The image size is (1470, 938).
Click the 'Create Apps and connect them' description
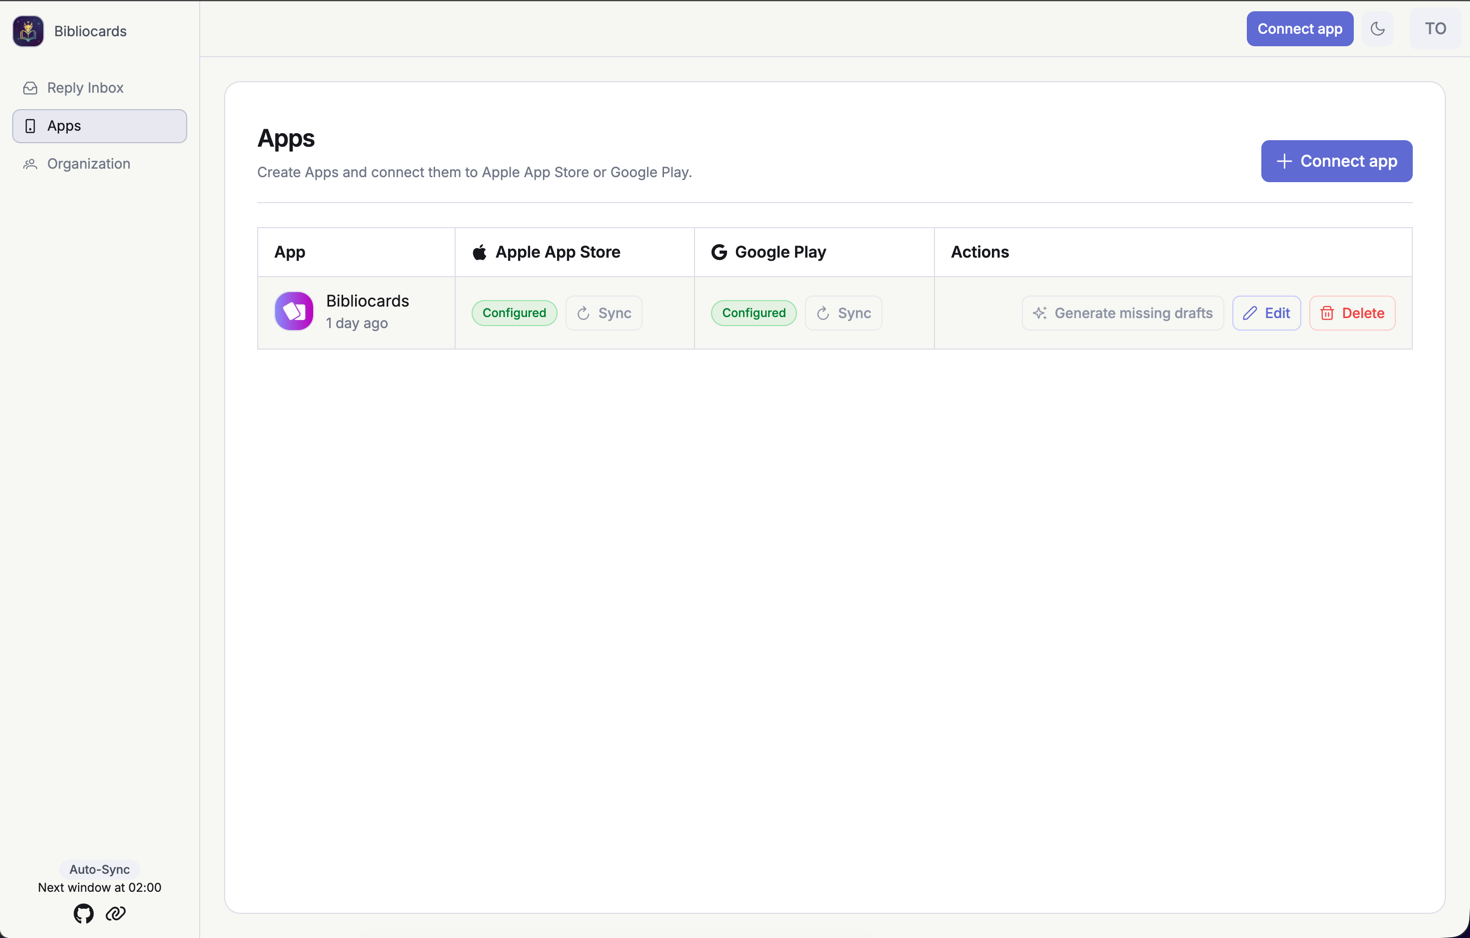tap(474, 172)
